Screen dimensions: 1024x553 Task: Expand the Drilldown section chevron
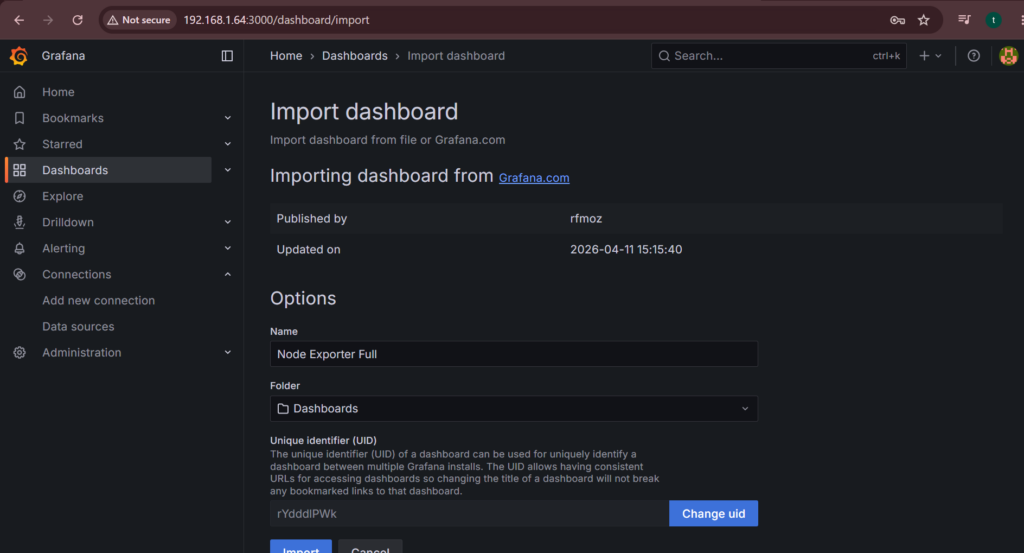[x=228, y=223]
